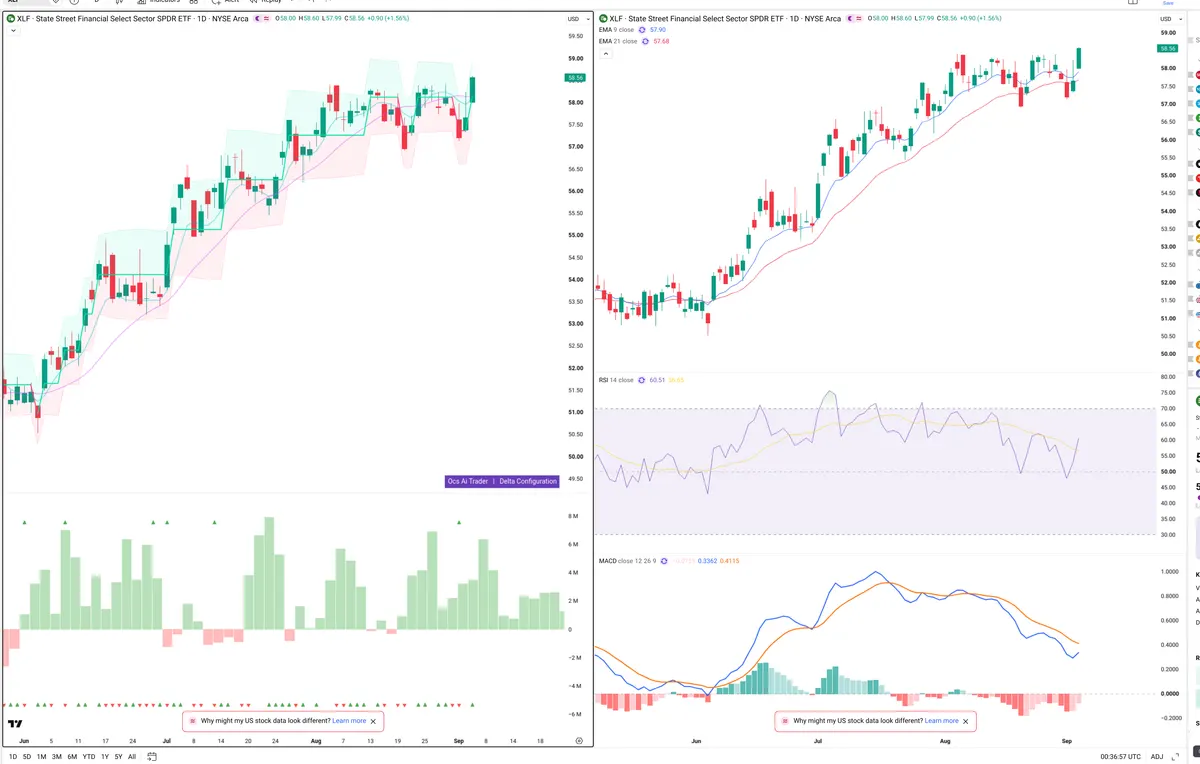1200x764 pixels.
Task: Dismiss the left chart data notice
Action: 374,720
